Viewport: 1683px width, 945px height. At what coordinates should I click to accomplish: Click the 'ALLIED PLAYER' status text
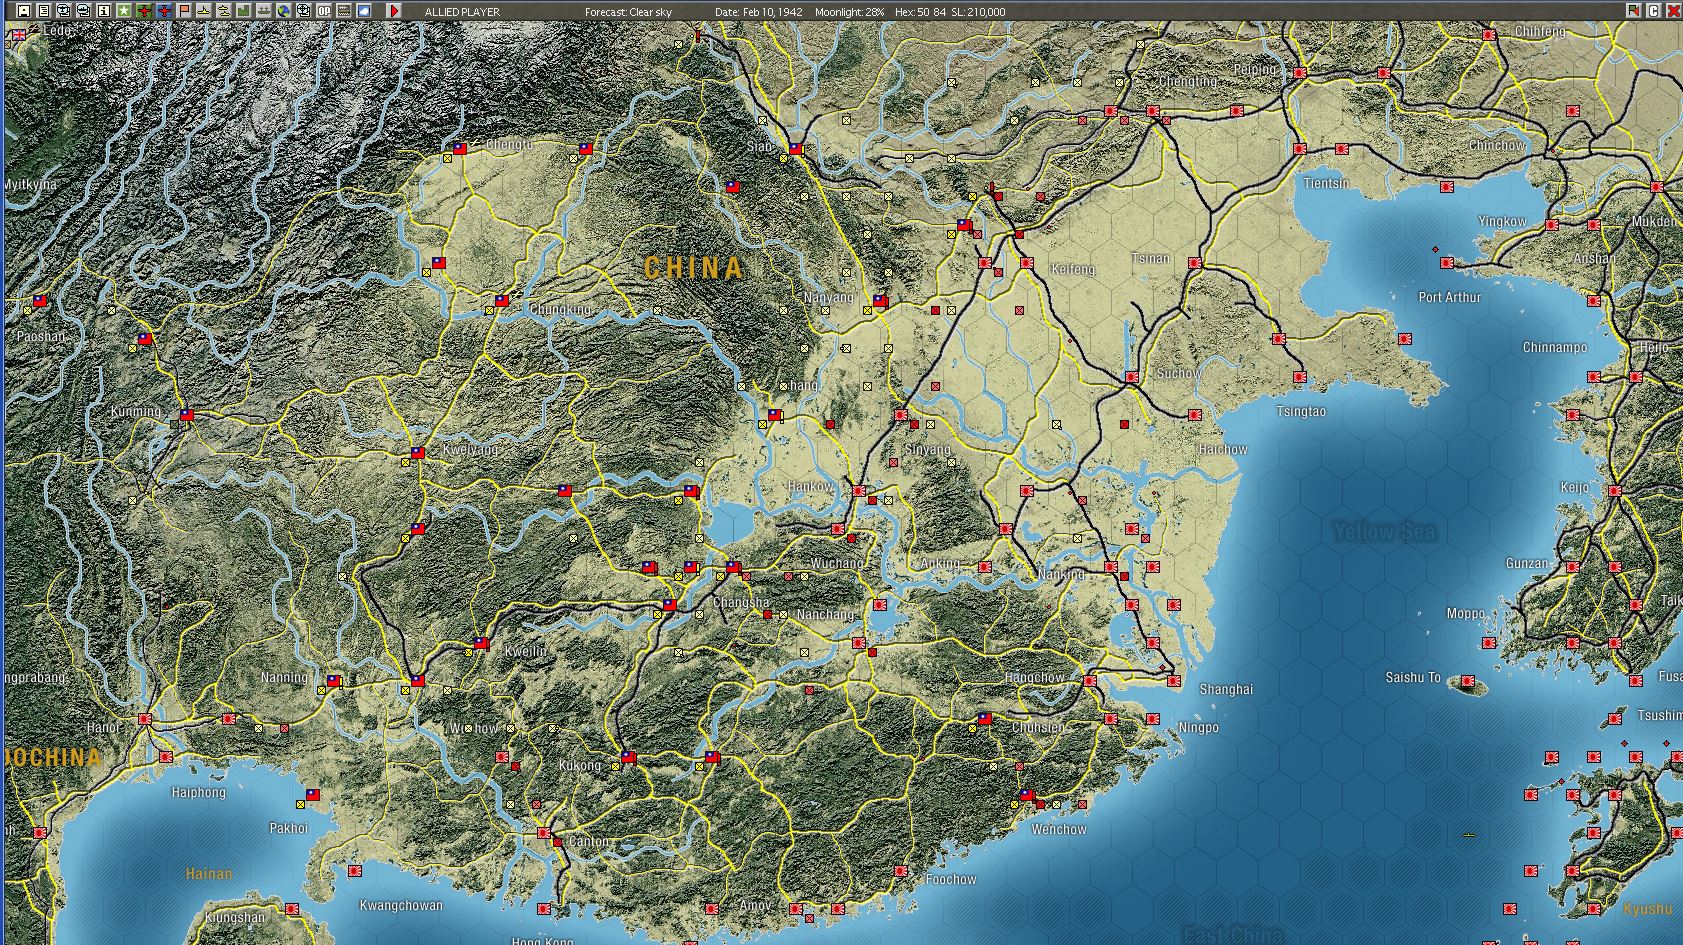[x=462, y=12]
